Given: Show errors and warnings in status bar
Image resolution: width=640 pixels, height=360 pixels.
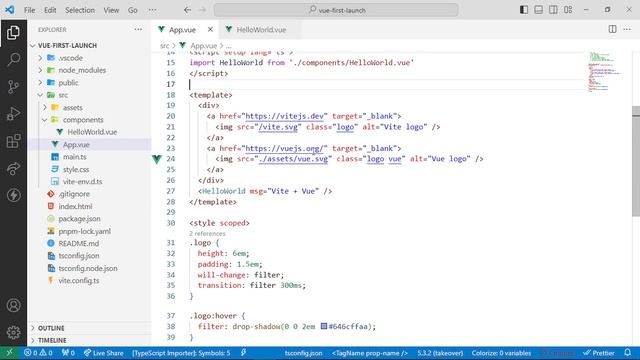Looking at the screenshot, I should (38, 353).
